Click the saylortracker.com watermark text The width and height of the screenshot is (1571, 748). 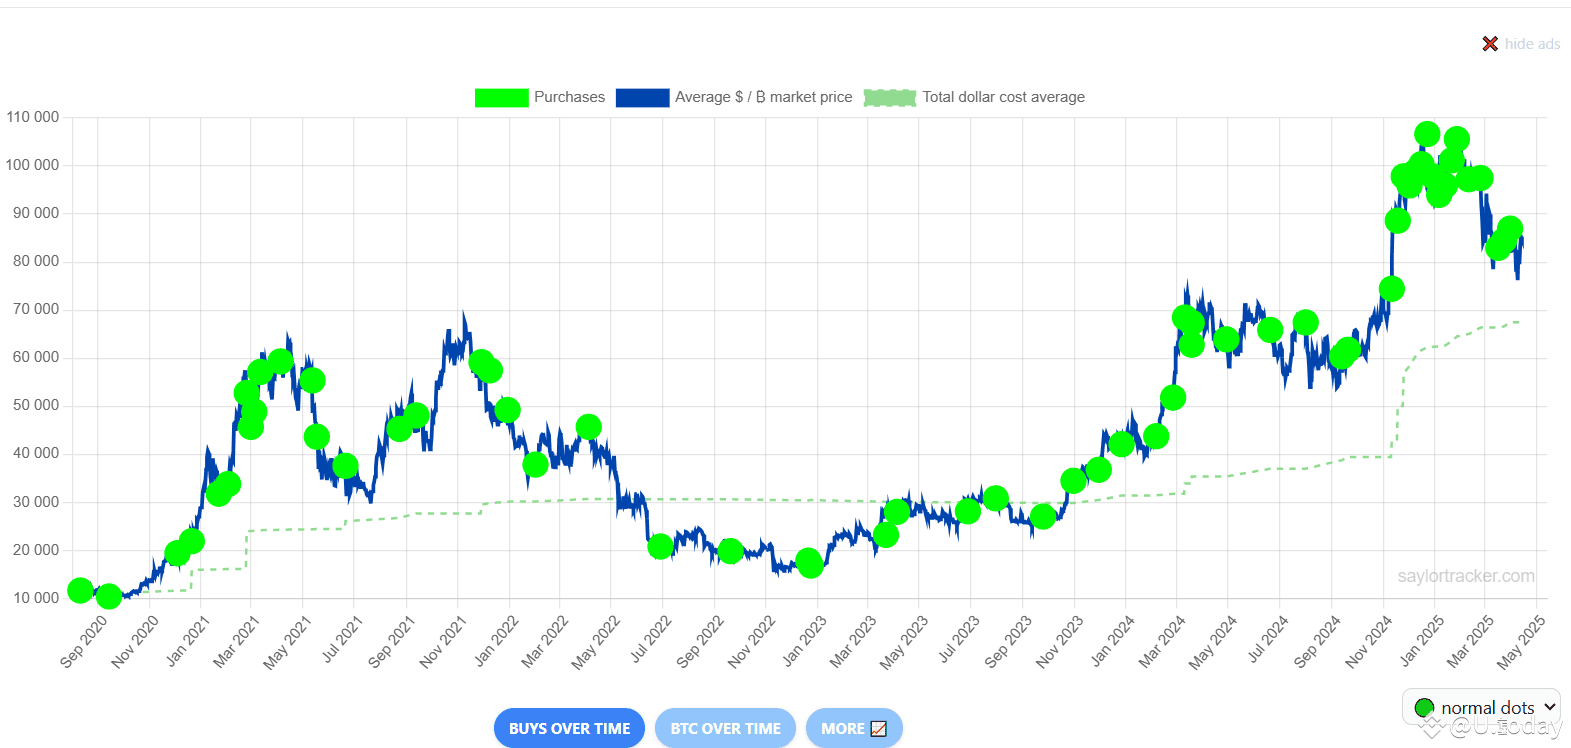tap(1466, 576)
